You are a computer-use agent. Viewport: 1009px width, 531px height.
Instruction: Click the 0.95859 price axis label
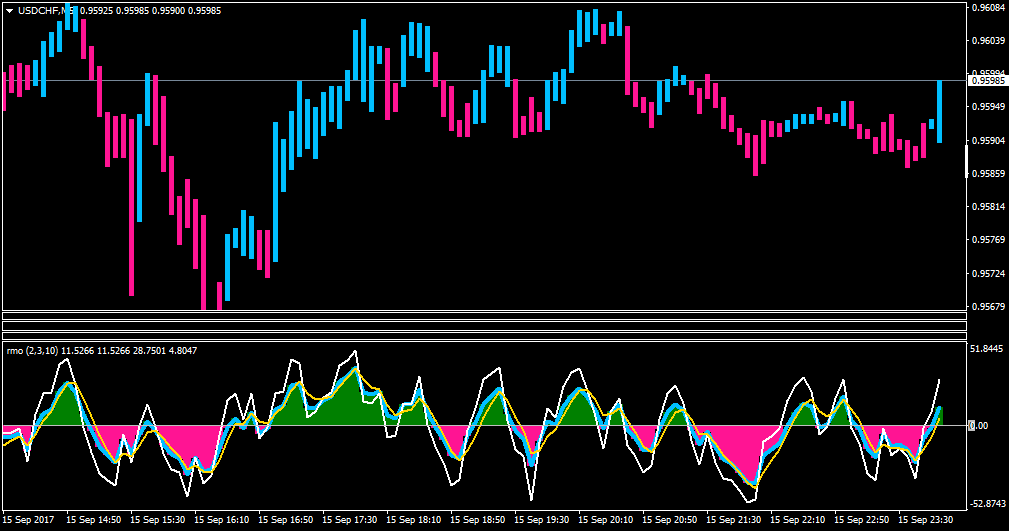coord(988,174)
